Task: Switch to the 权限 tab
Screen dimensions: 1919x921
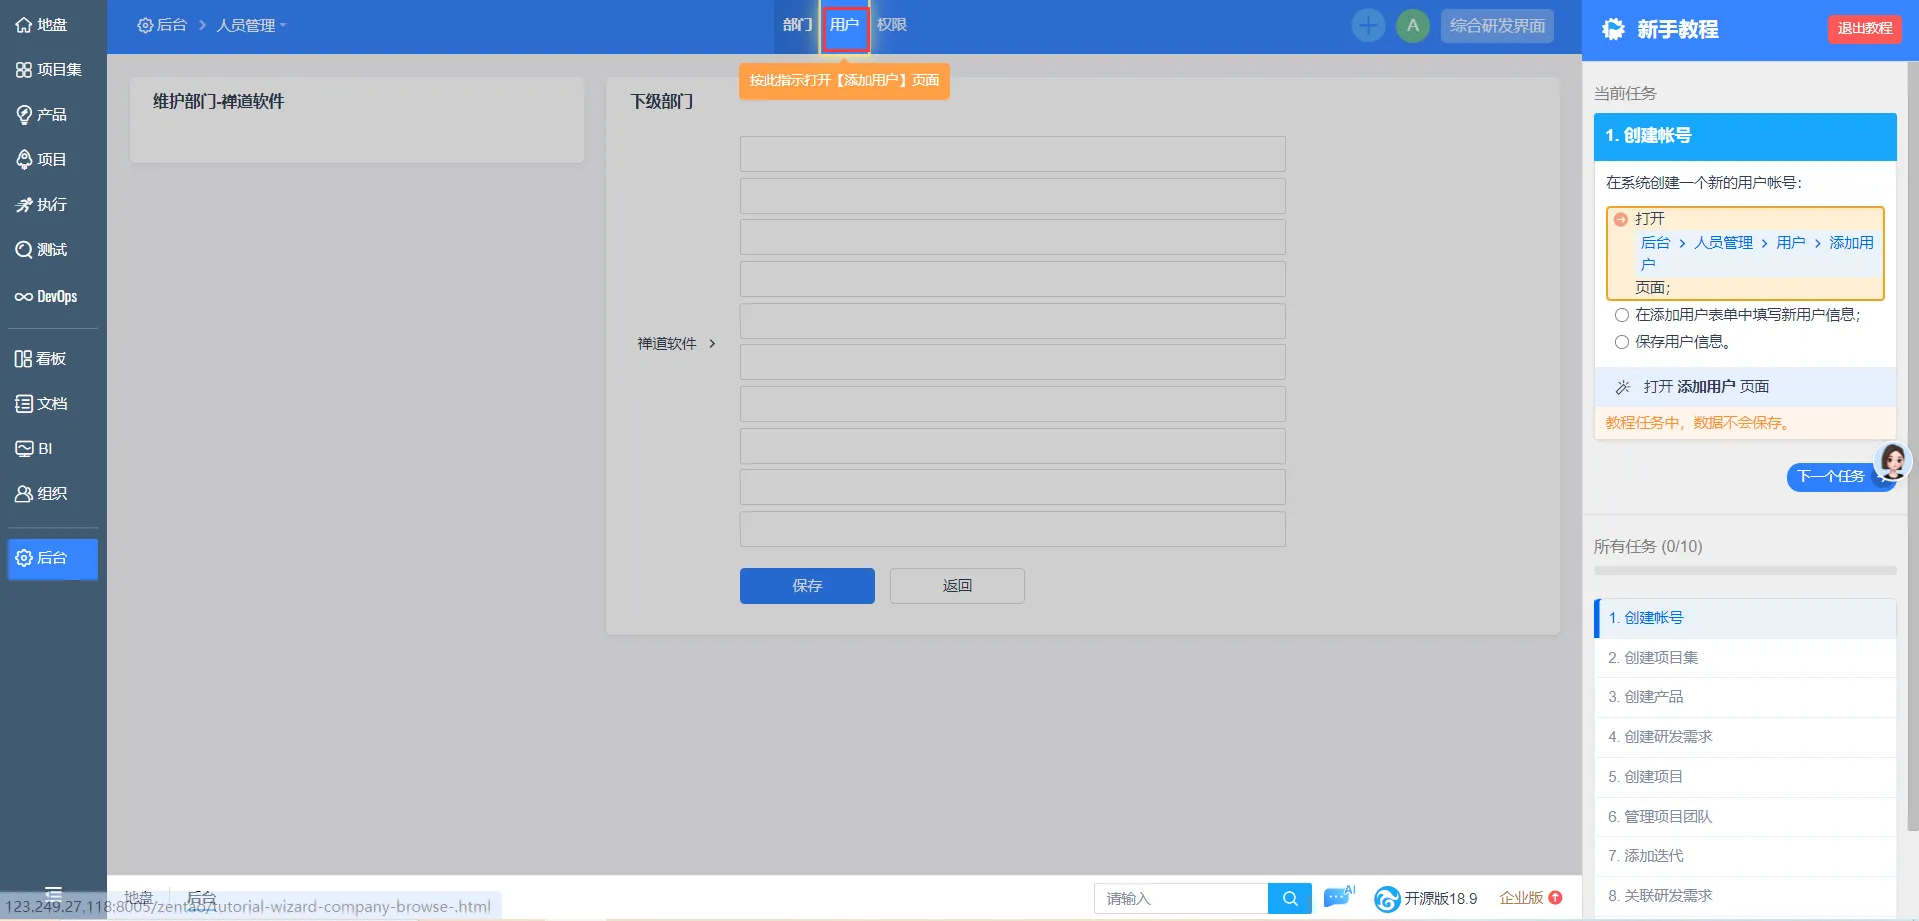Action: 892,25
